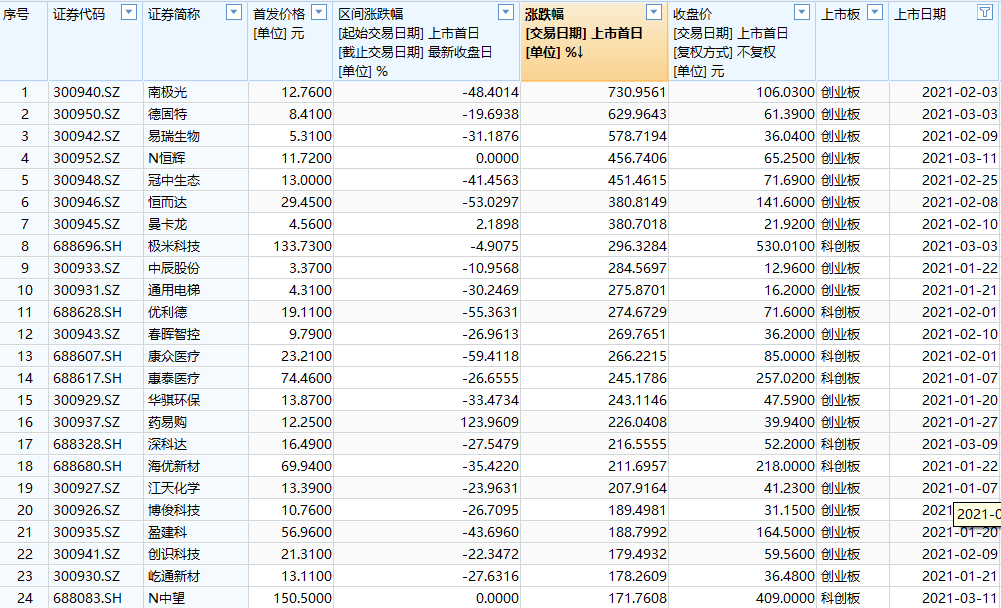
Task: Click listing date 2021-03-09 for 深科达
Action: [960, 445]
